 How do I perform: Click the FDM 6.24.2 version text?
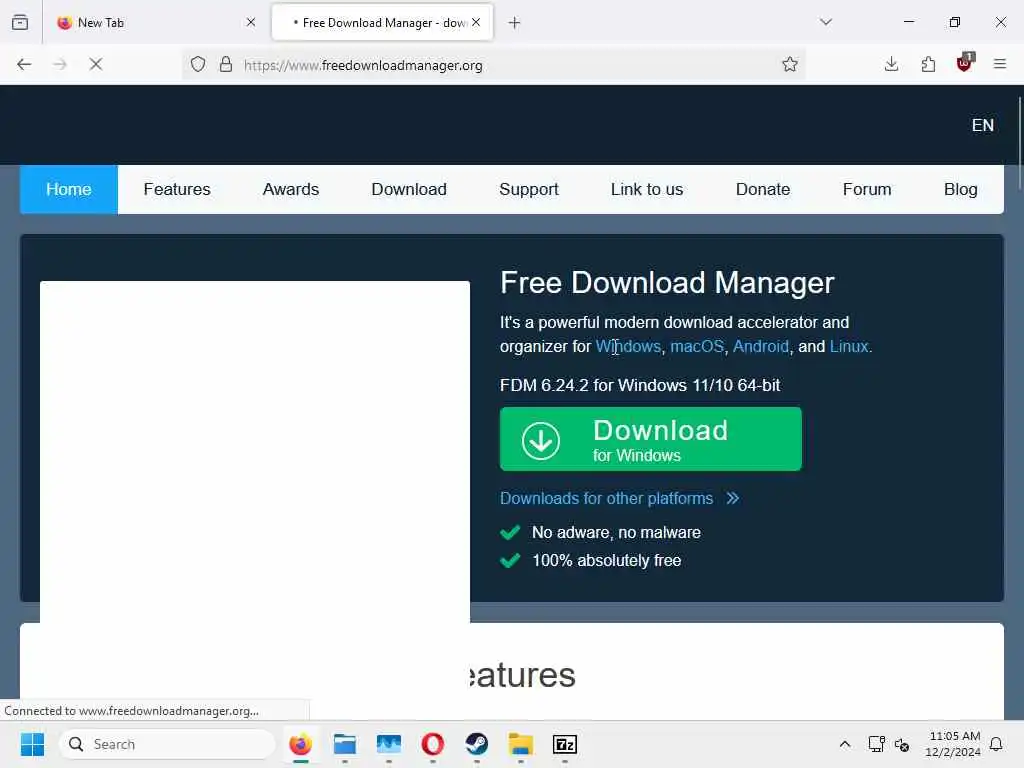point(640,385)
